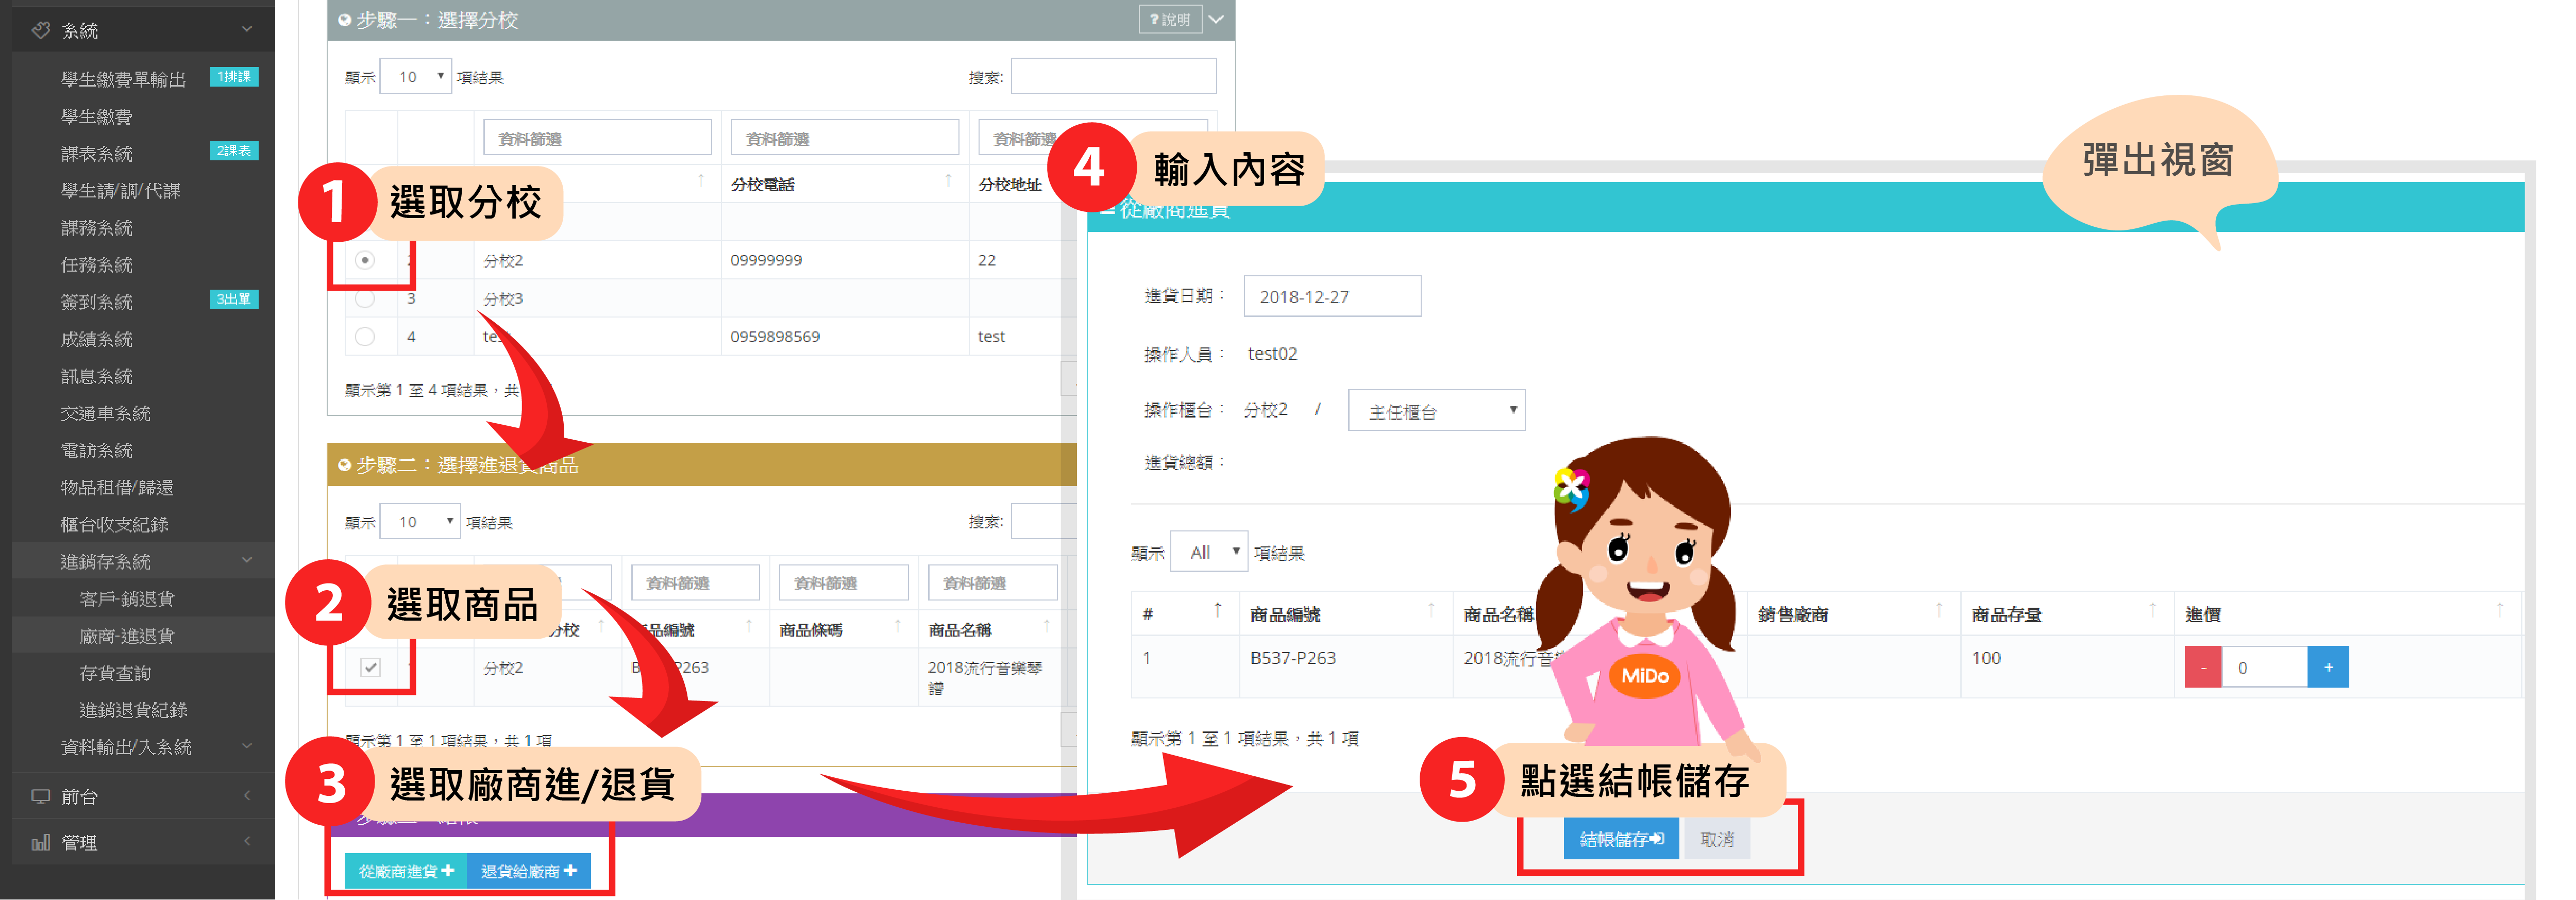Sort popup table by # column arrow
The height and width of the screenshot is (900, 2576).
1217,610
